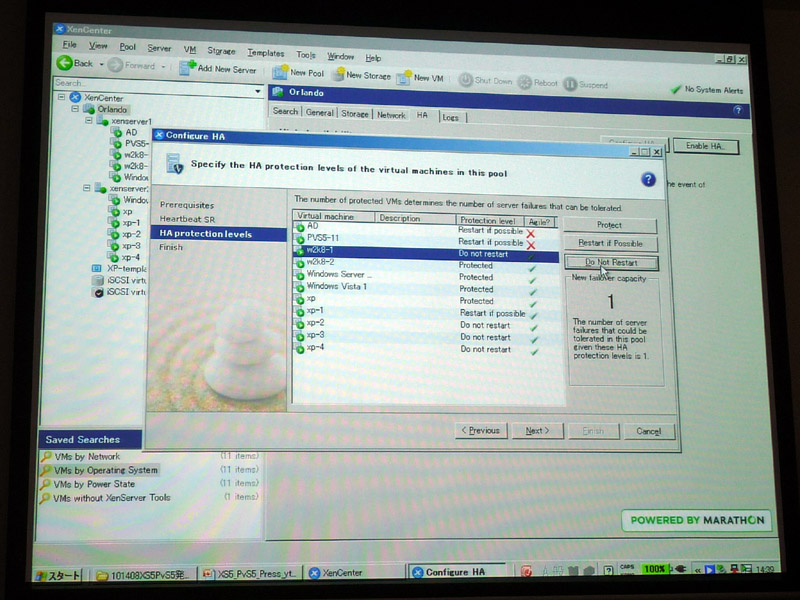Select xp-3 in the server tree
This screenshot has width=800, height=600.
(x=131, y=245)
